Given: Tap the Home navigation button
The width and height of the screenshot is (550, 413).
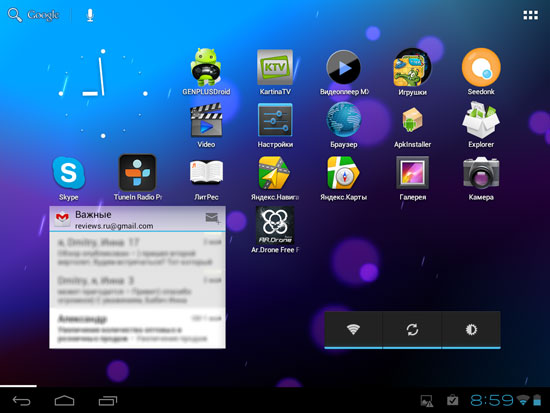Looking at the screenshot, I should [x=64, y=400].
